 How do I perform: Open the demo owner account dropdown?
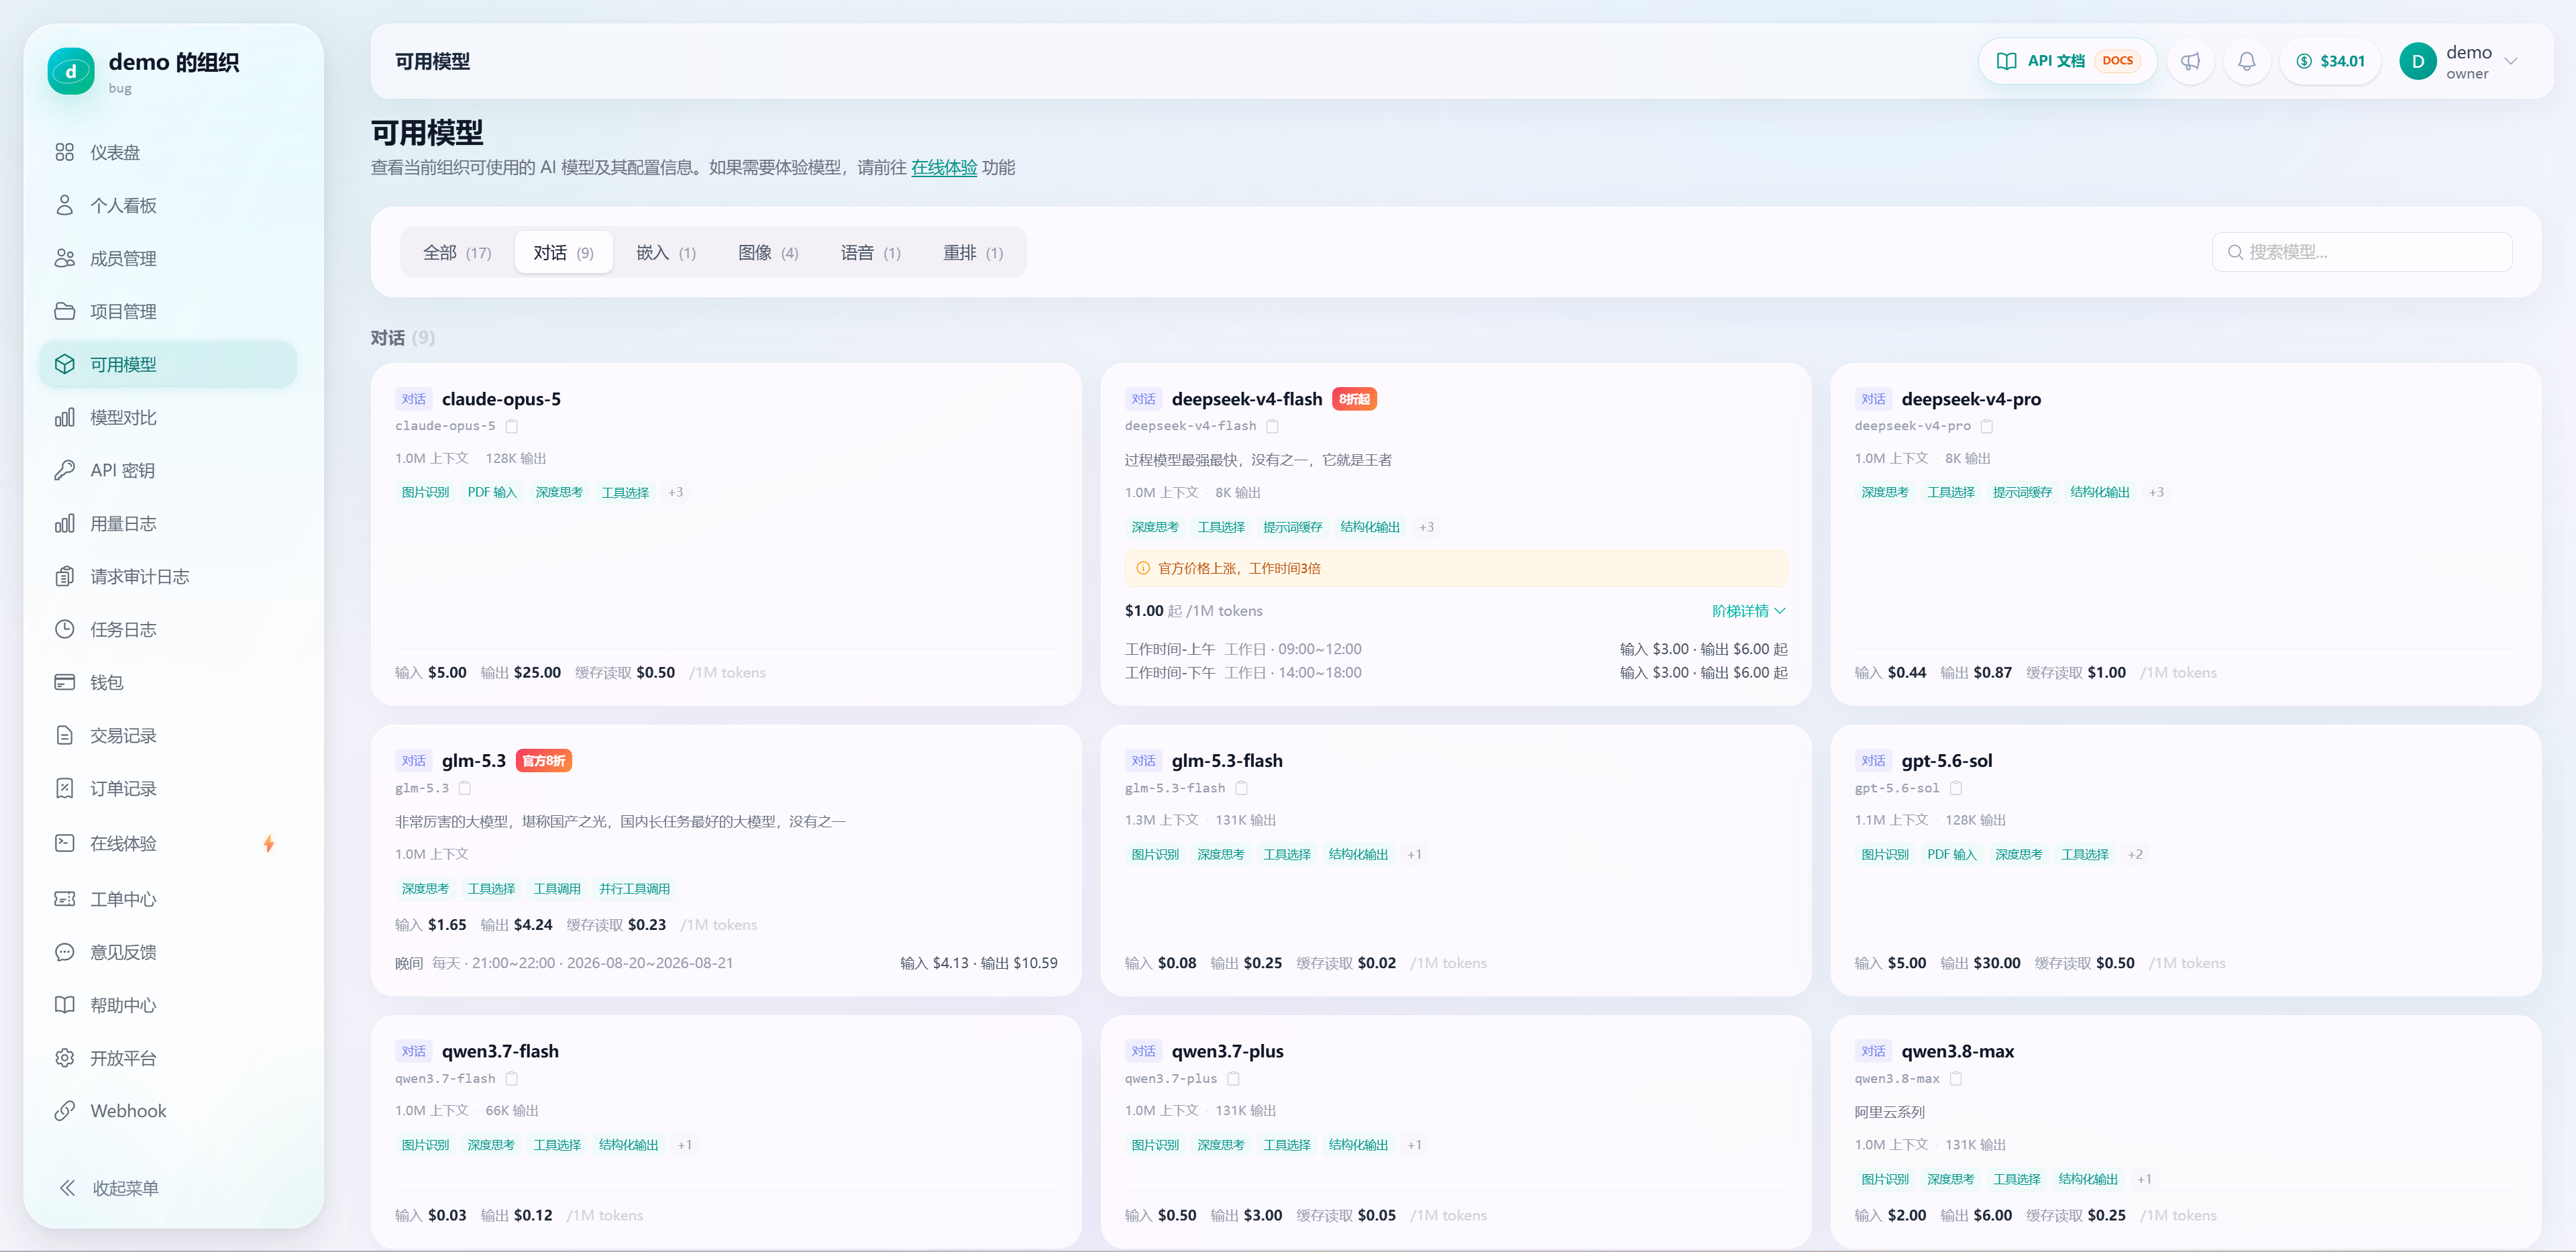[2459, 61]
